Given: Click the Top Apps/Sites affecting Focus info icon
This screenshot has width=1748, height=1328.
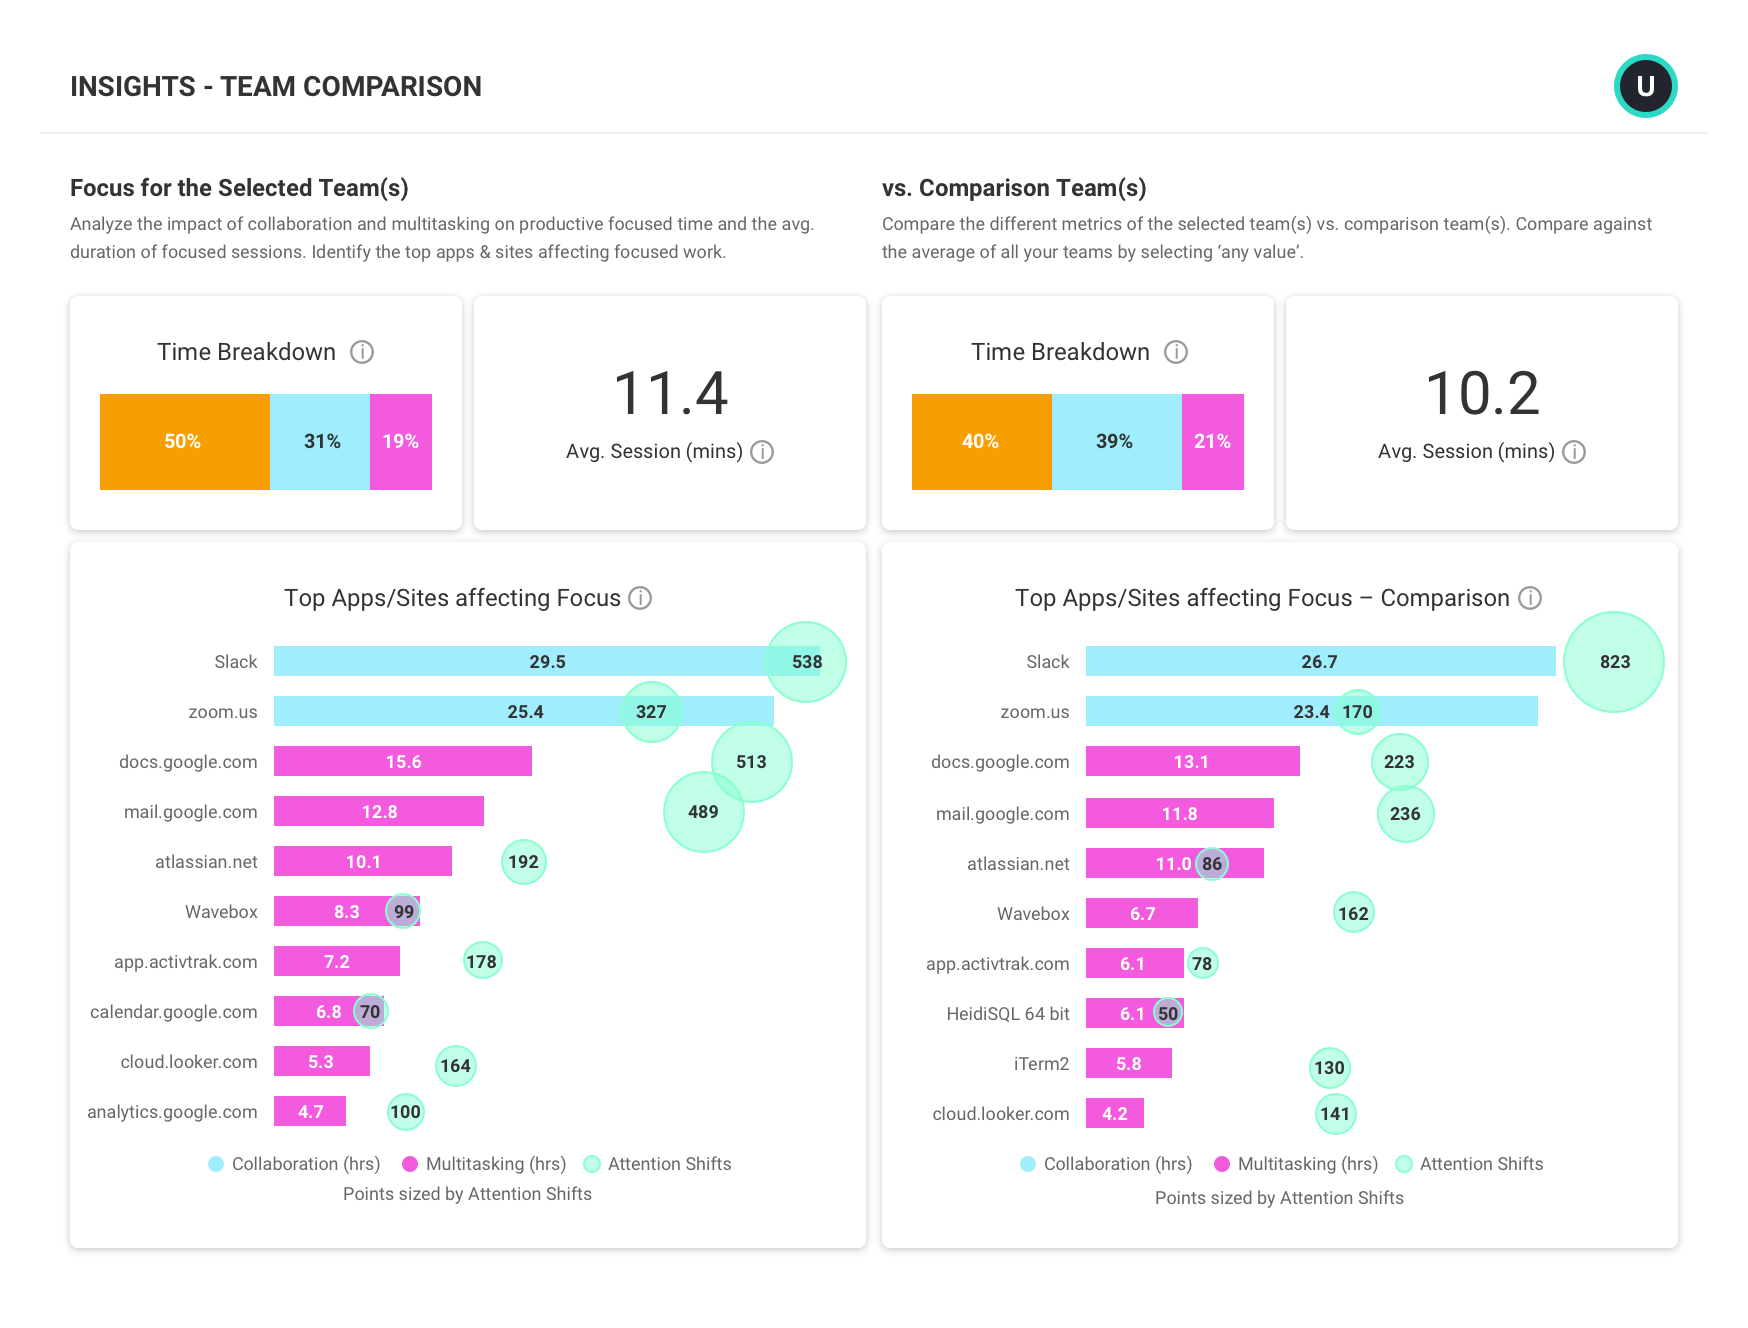Looking at the screenshot, I should click(640, 598).
